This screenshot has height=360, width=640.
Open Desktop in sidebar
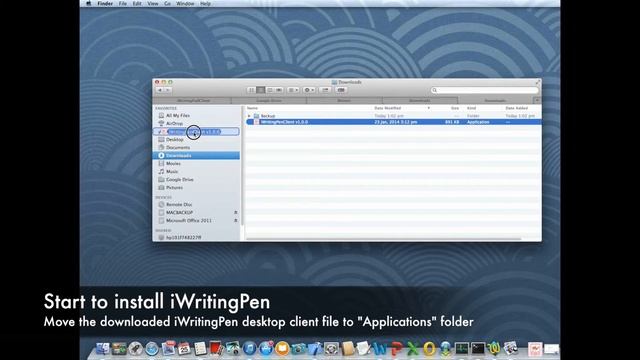pyautogui.click(x=174, y=140)
